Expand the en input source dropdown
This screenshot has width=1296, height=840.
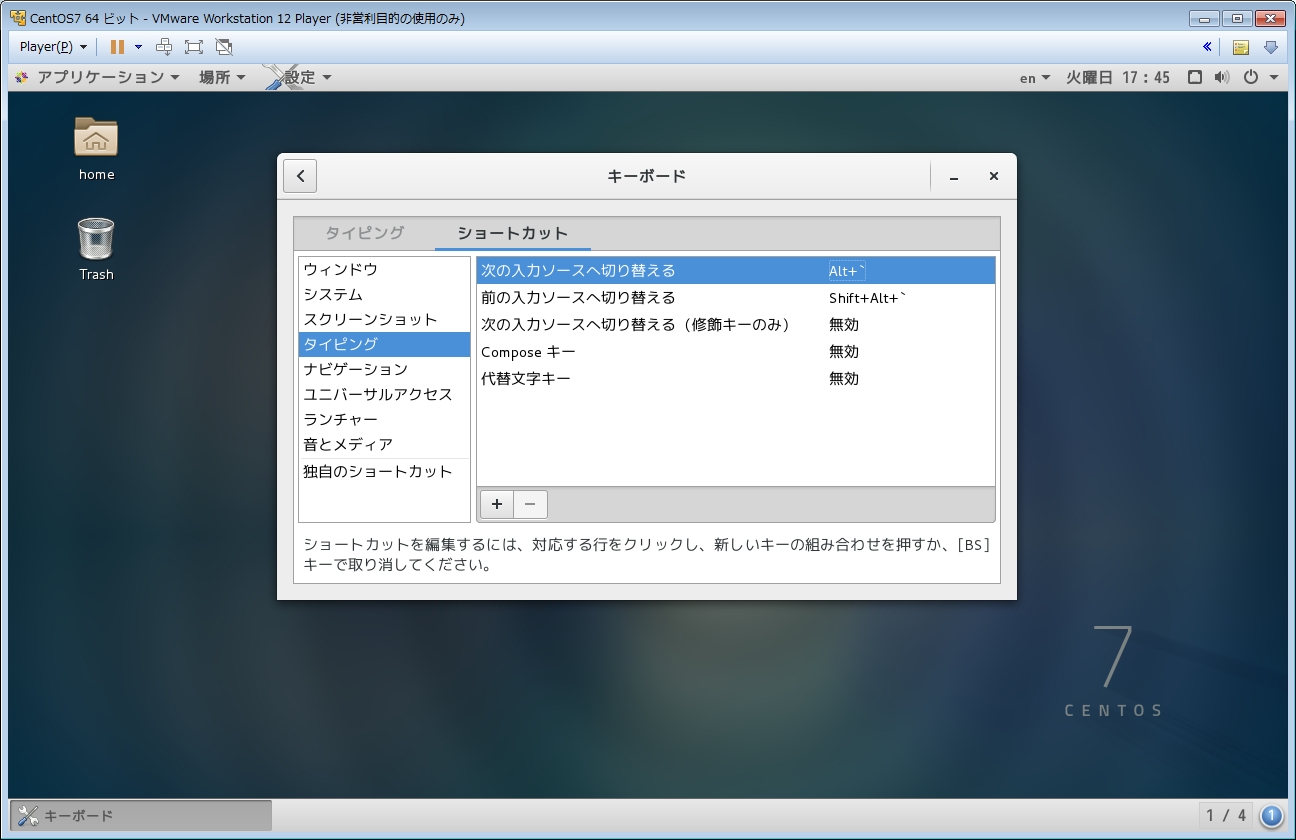1034,78
